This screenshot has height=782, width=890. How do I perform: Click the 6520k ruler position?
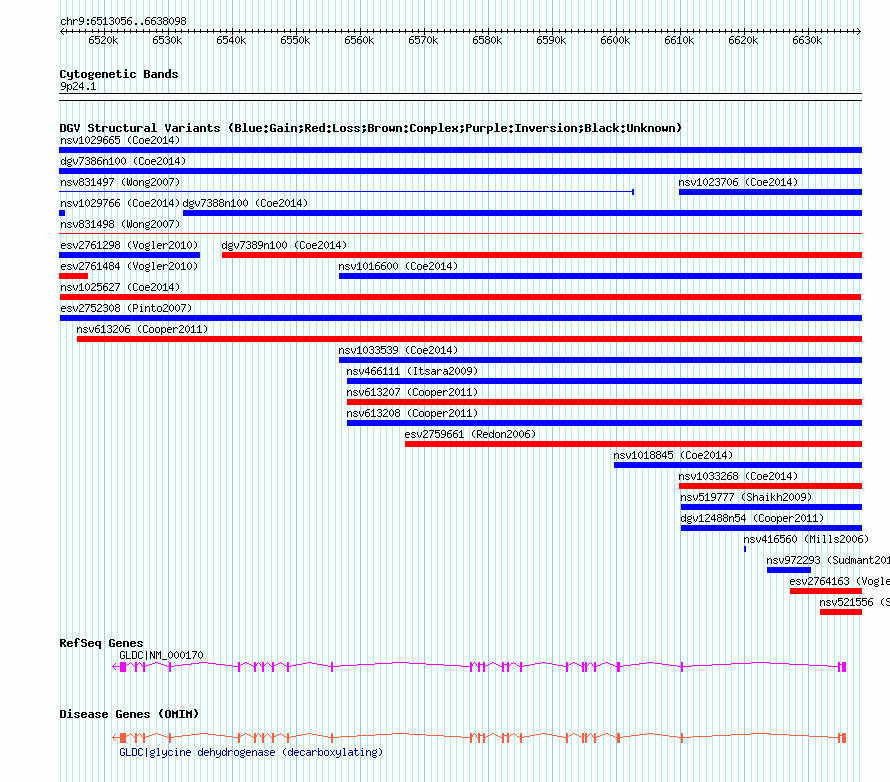point(103,40)
